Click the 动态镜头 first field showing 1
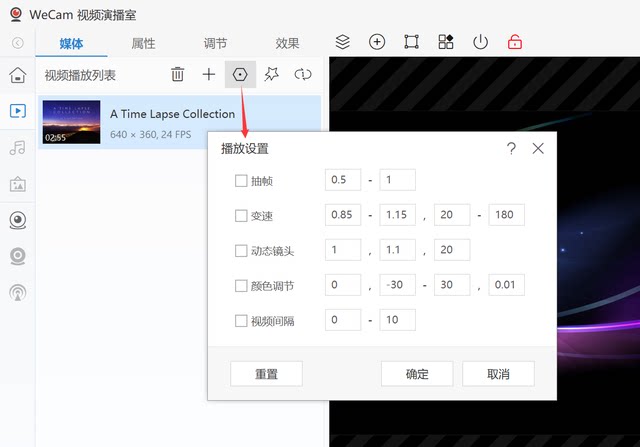This screenshot has width=640, height=447. click(343, 250)
